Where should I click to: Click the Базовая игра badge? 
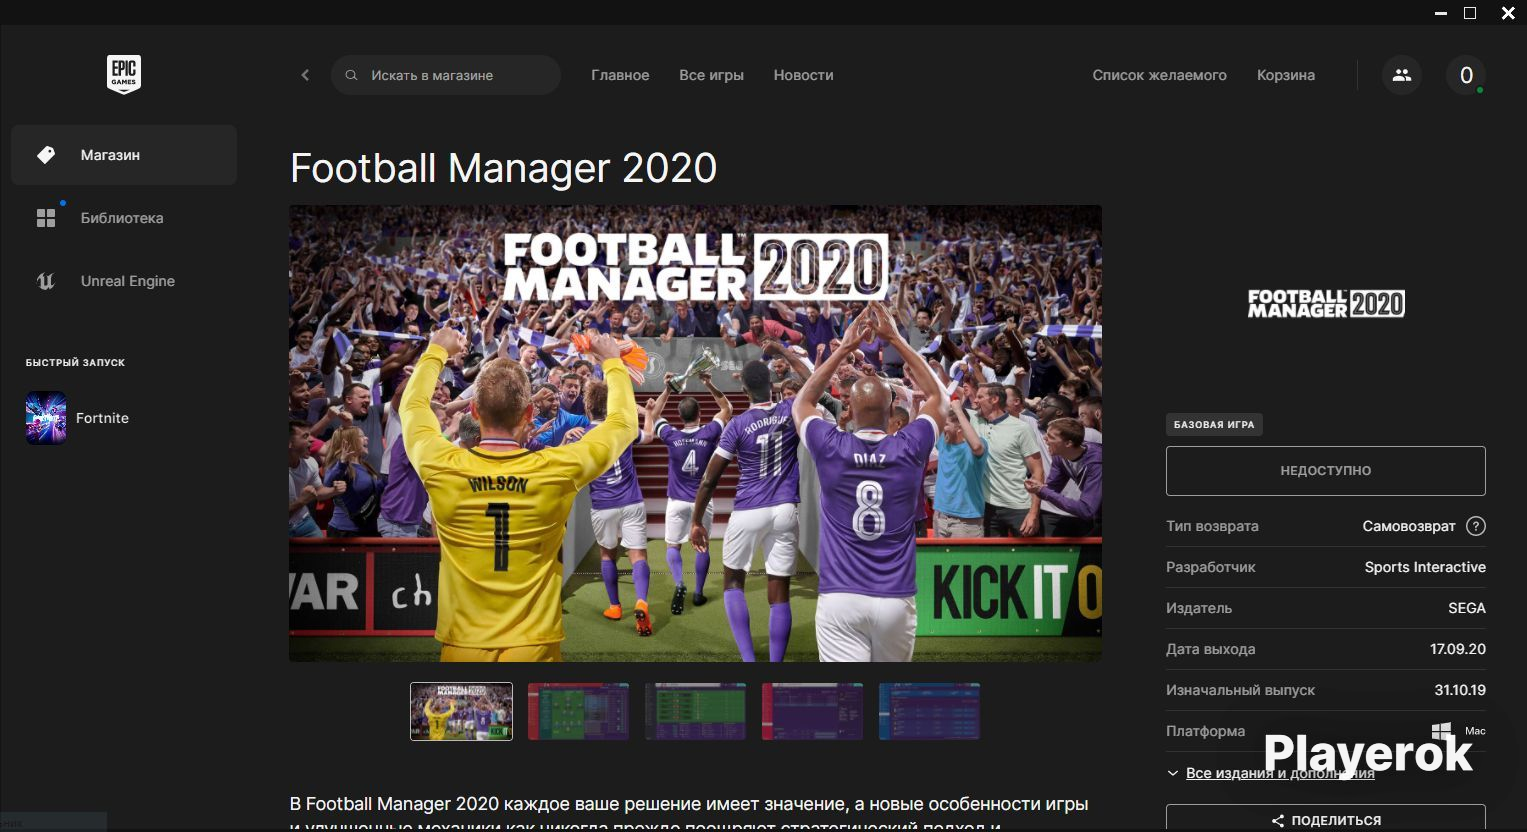click(x=1214, y=425)
